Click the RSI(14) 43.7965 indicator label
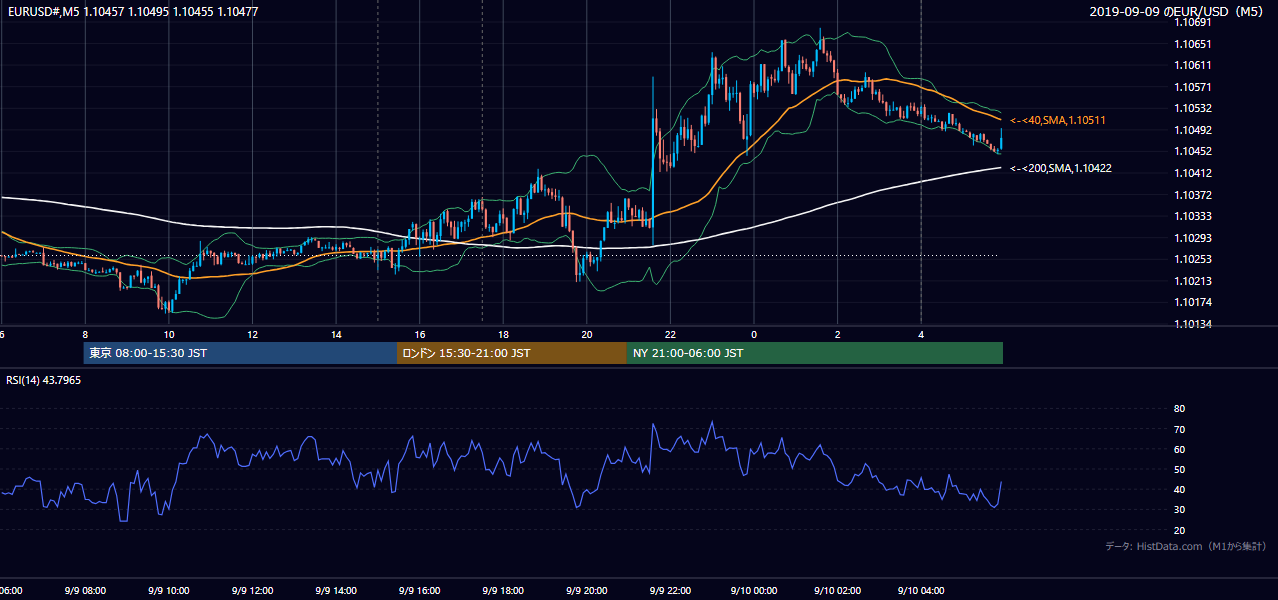This screenshot has height=600, width=1278. pyautogui.click(x=44, y=380)
